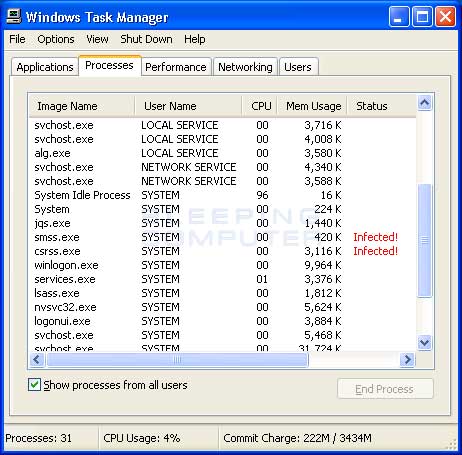Screen dimensions: 462x455
Task: Click the Task Manager title bar icon
Action: click(x=14, y=16)
